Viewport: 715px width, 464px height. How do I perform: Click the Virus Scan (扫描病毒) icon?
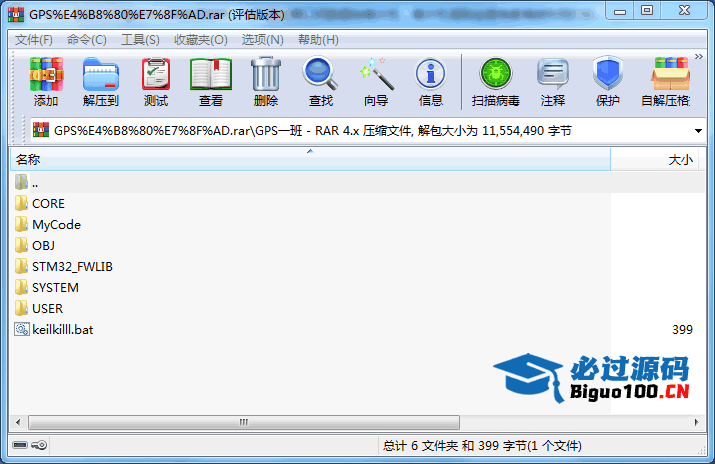pos(496,74)
